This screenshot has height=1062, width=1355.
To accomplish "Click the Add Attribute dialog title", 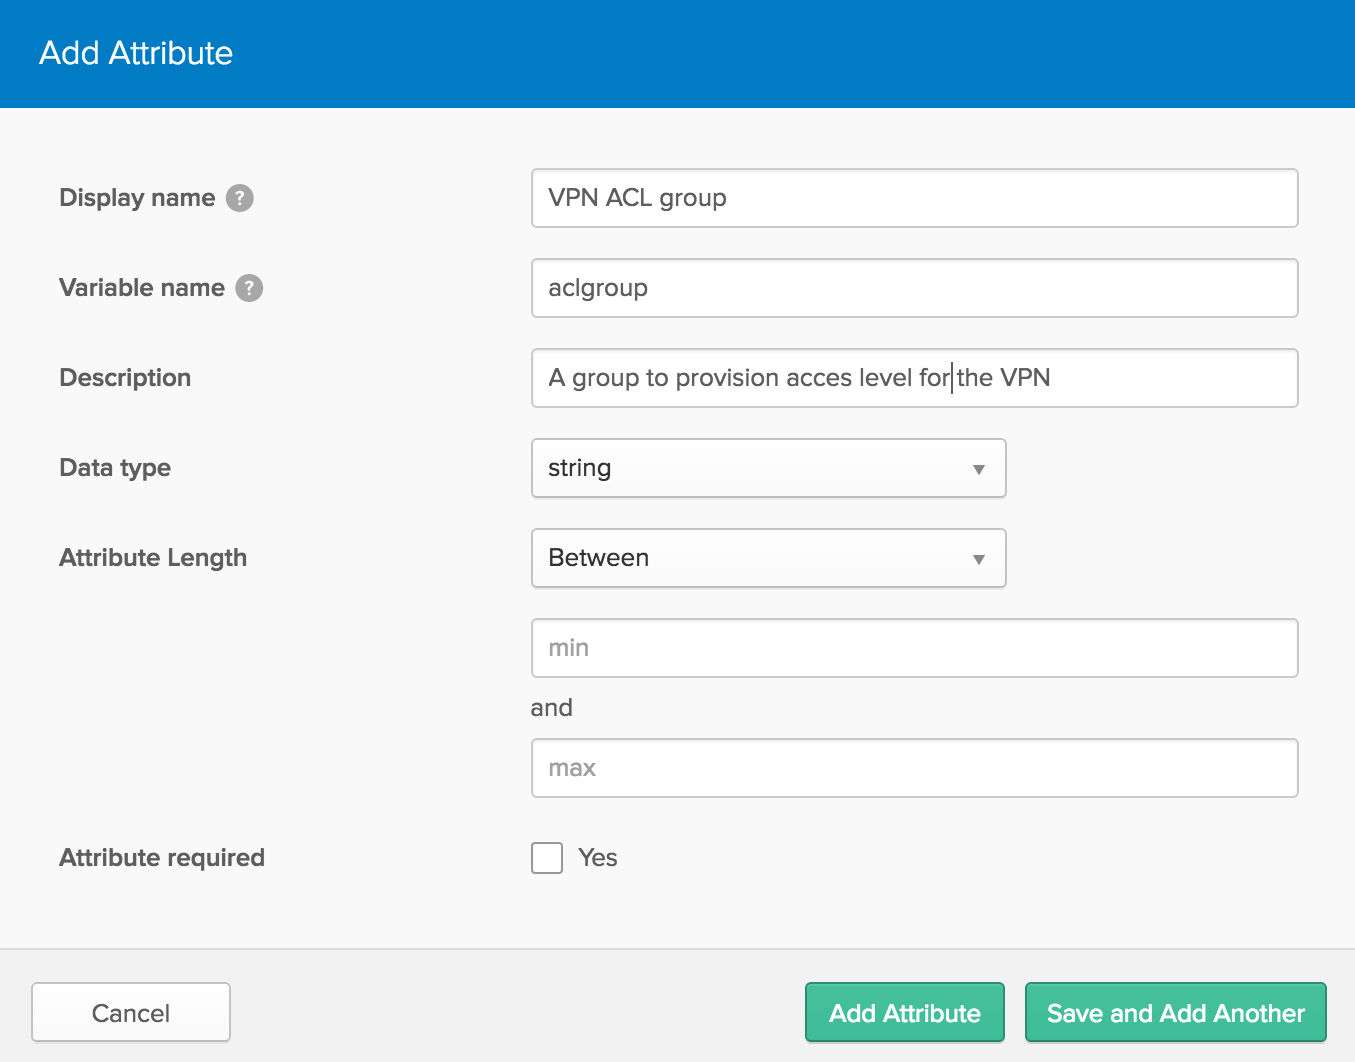I will (x=136, y=53).
